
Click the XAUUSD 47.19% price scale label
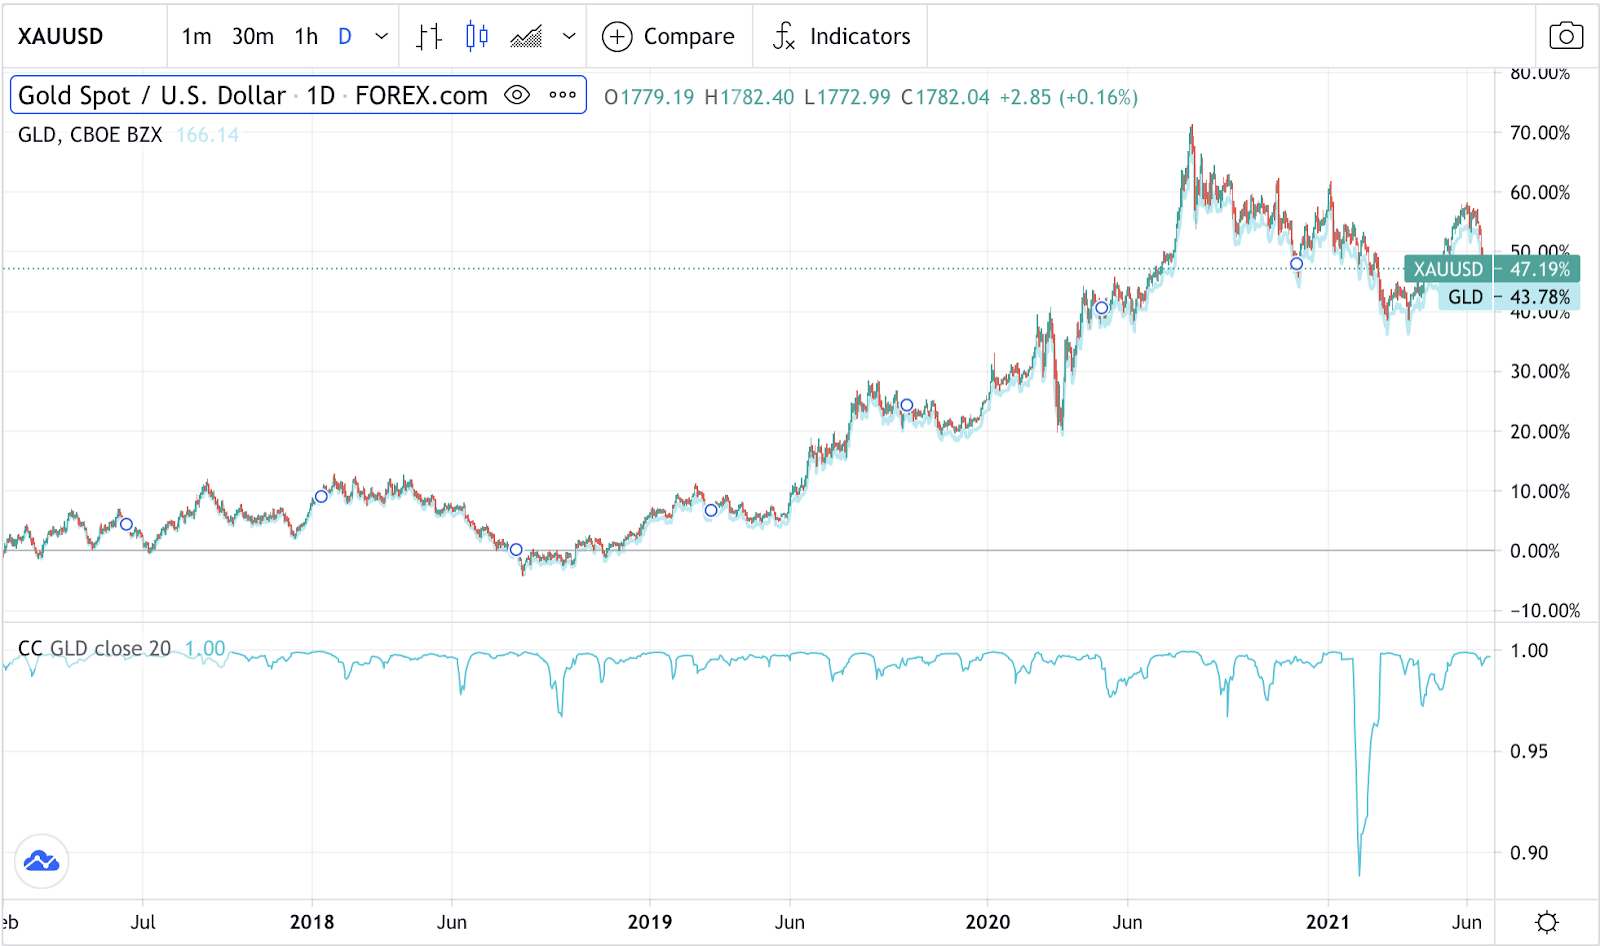pyautogui.click(x=1491, y=269)
